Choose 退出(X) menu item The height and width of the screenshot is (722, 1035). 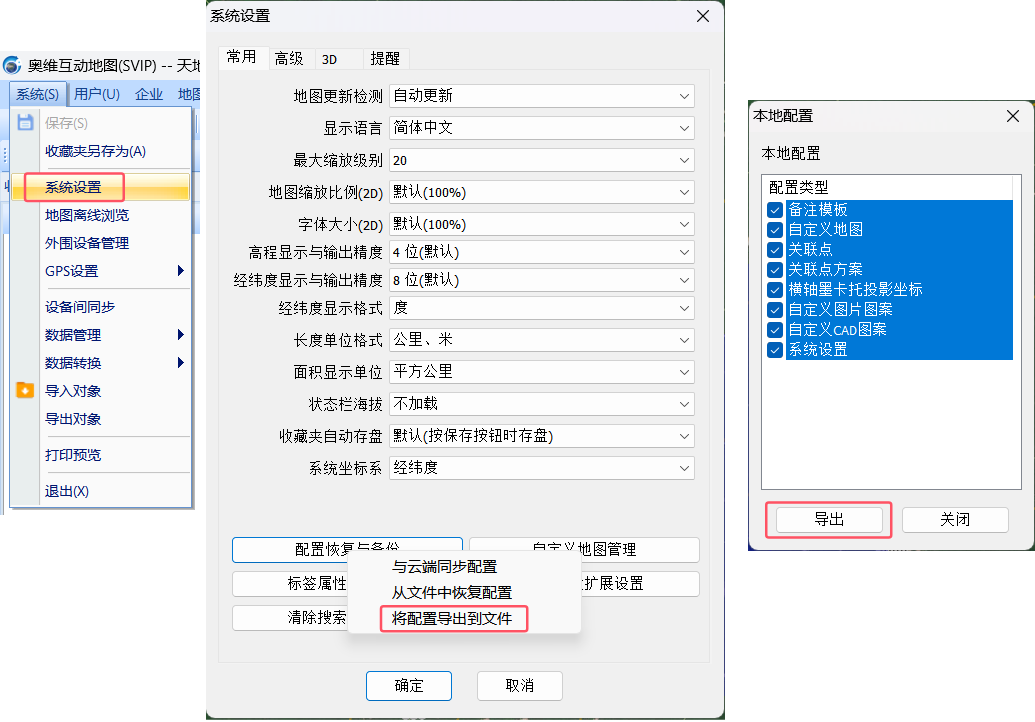100,491
